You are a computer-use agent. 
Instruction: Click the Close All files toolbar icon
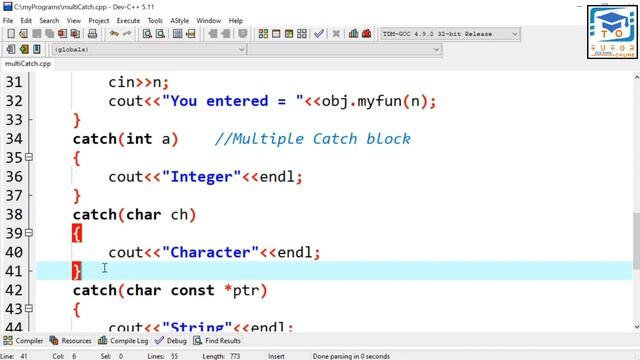pyautogui.click(x=75, y=34)
